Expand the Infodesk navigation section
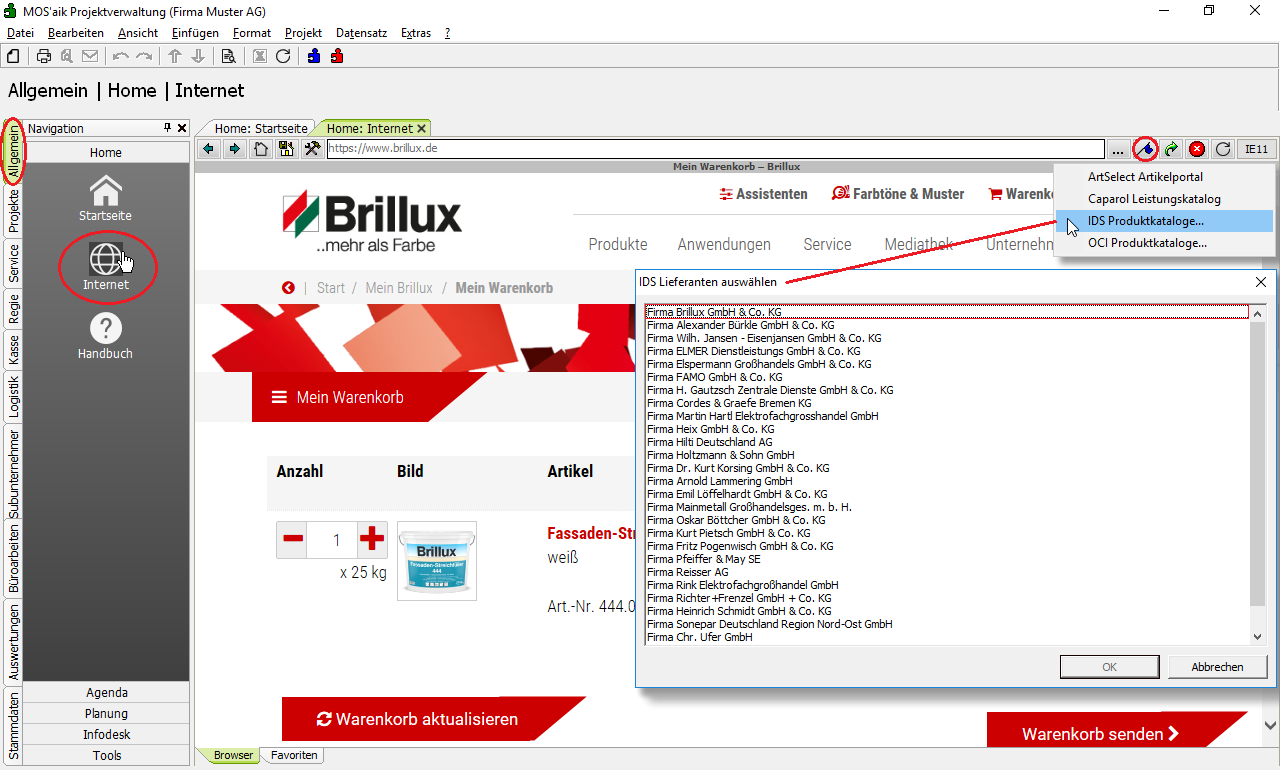The width and height of the screenshot is (1280, 770). click(106, 734)
